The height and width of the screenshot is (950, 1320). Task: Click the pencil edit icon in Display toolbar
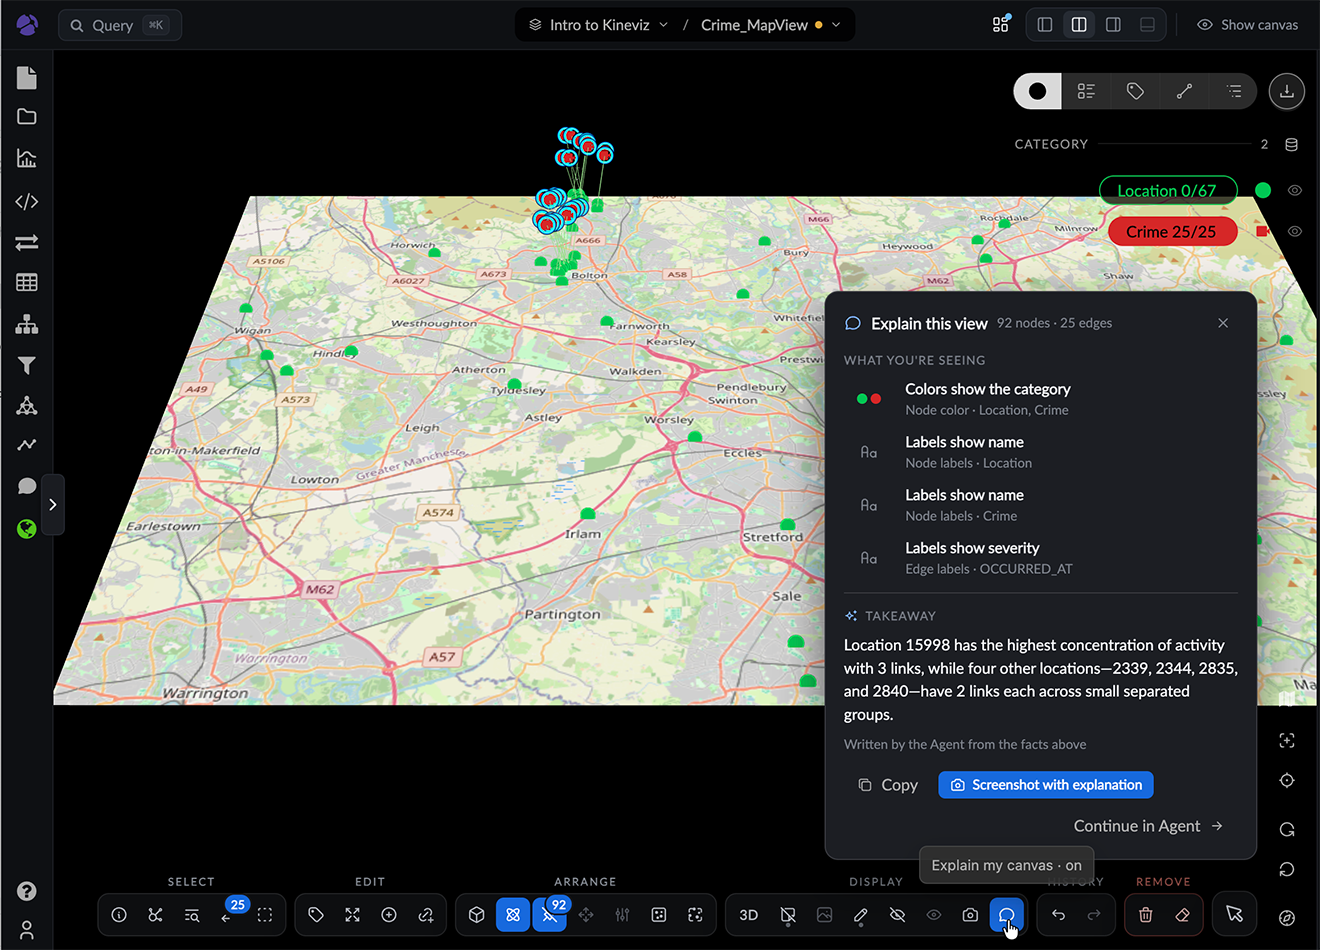[861, 915]
